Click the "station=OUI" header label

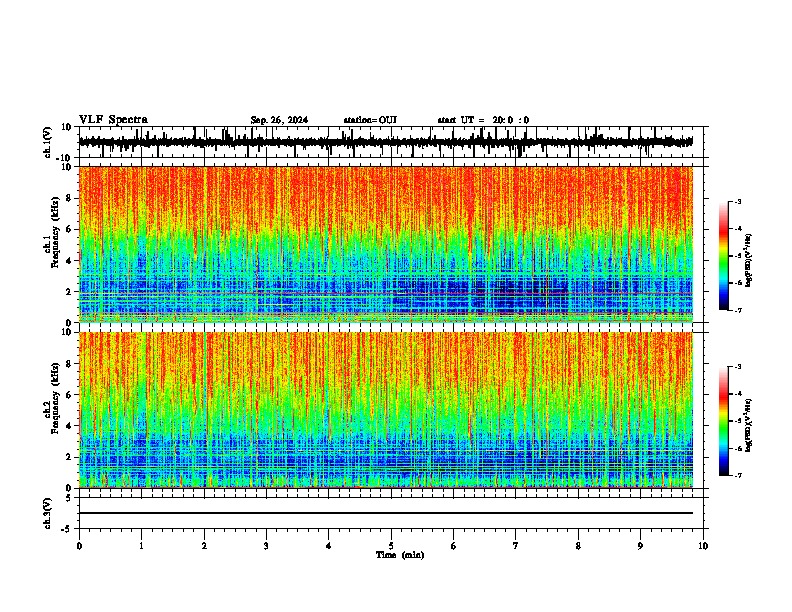click(370, 120)
